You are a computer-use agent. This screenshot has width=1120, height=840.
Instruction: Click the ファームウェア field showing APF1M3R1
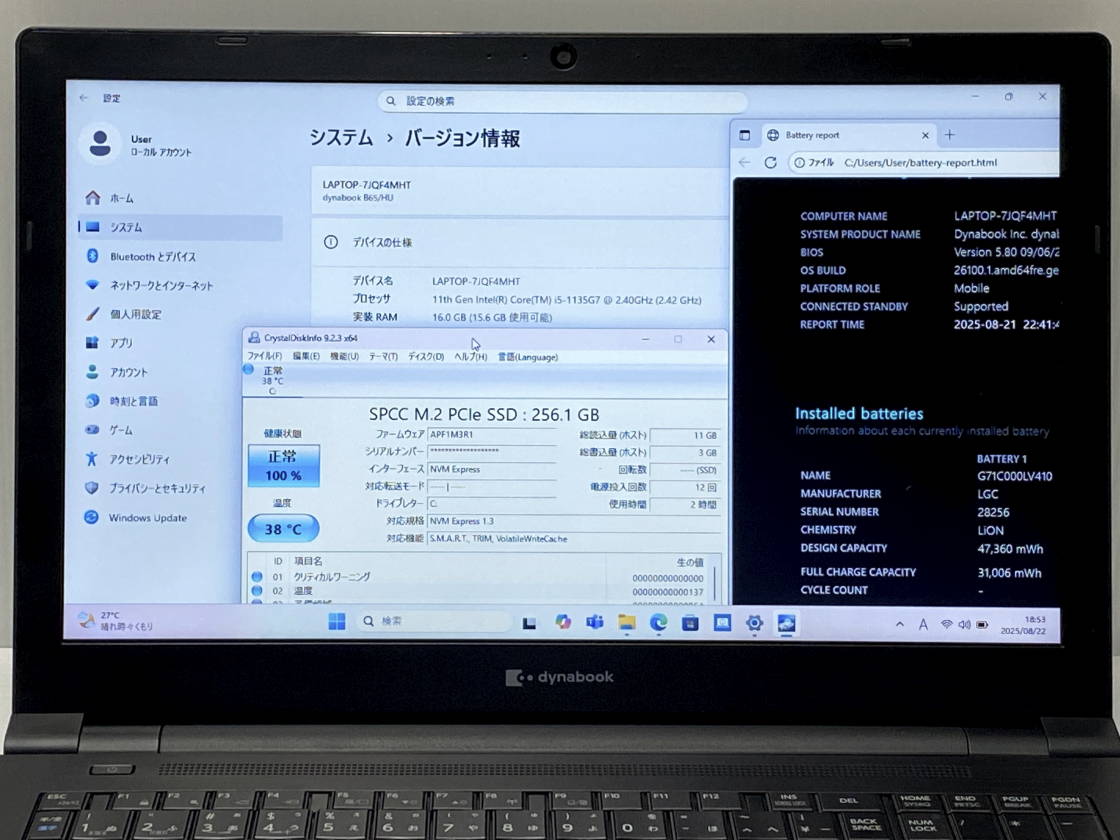491,434
